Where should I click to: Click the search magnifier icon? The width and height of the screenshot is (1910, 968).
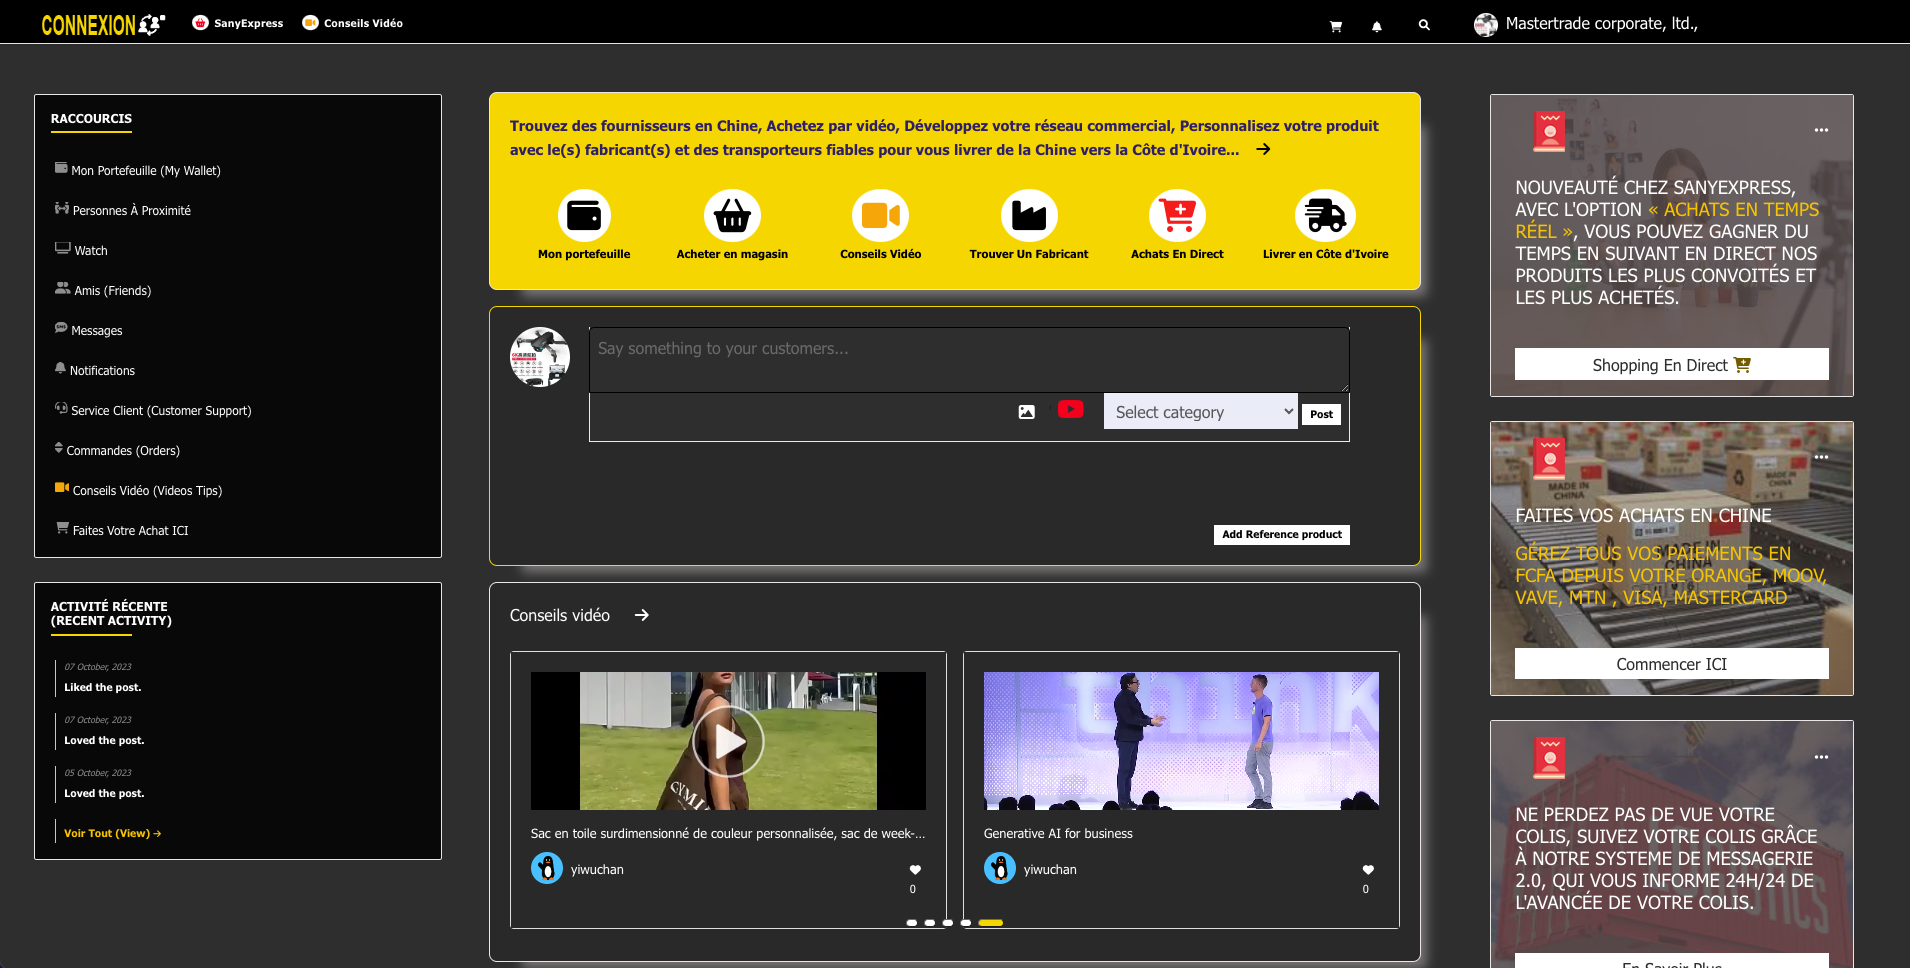[x=1424, y=25]
